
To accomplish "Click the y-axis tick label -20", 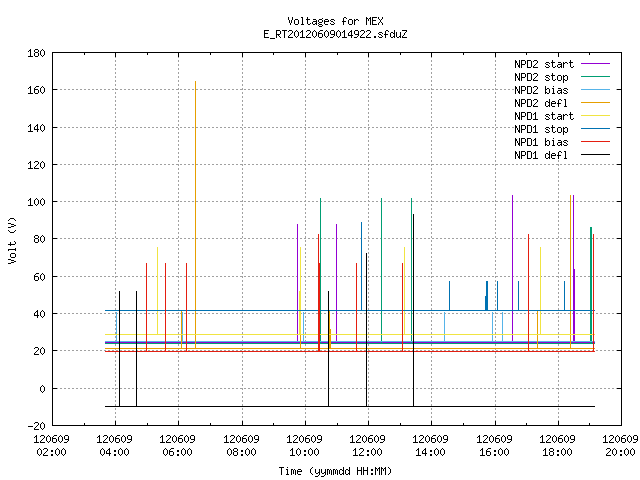I will click(x=36, y=426).
